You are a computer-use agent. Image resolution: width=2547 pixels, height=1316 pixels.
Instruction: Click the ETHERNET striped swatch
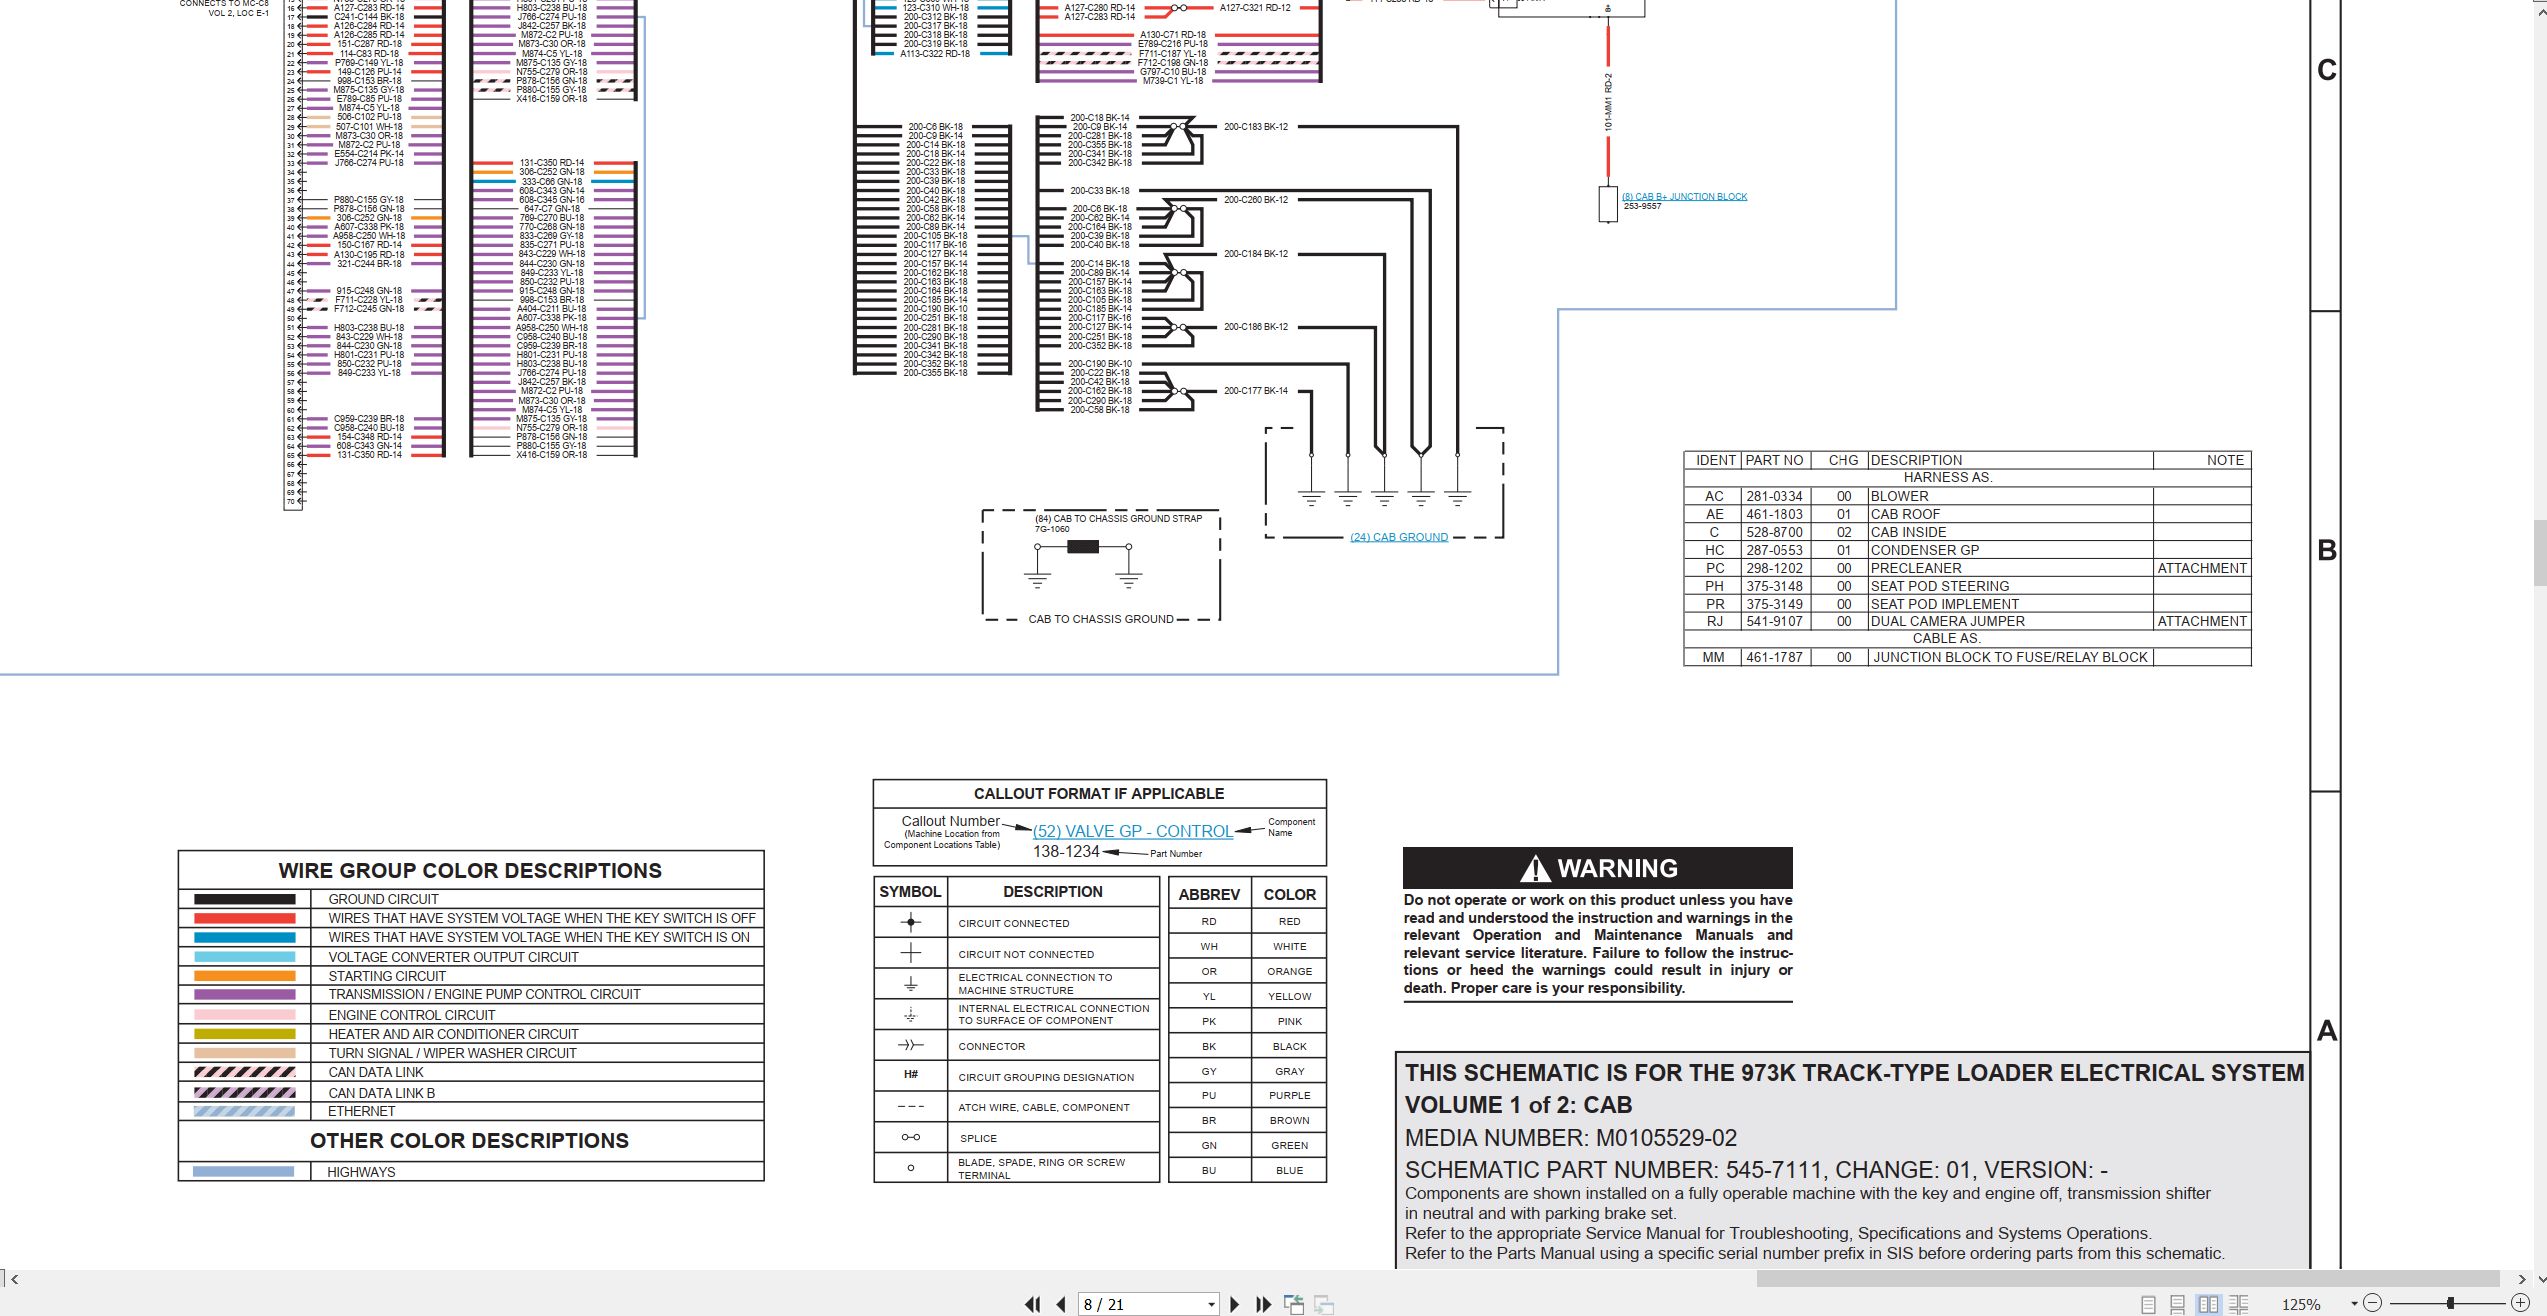tap(244, 1111)
